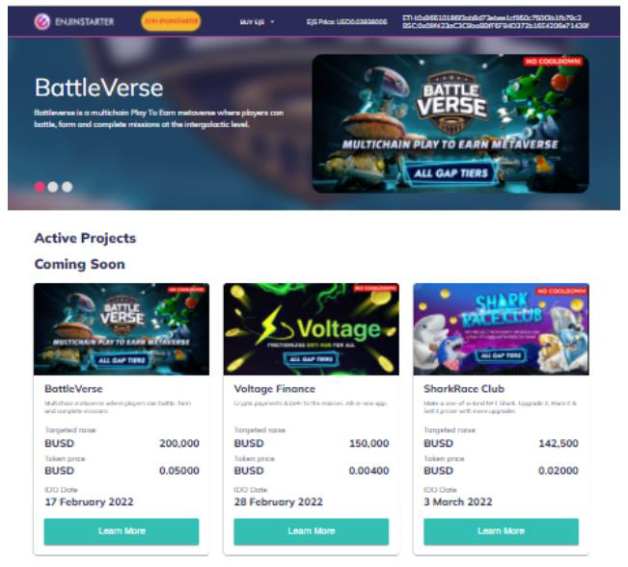Click the SharkRace Club card title

click(464, 389)
